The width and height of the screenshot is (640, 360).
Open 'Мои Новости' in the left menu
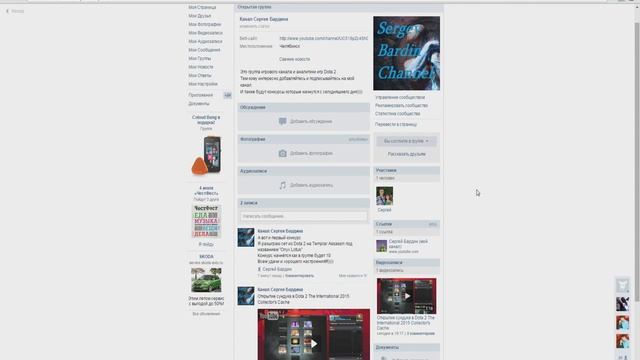click(201, 67)
